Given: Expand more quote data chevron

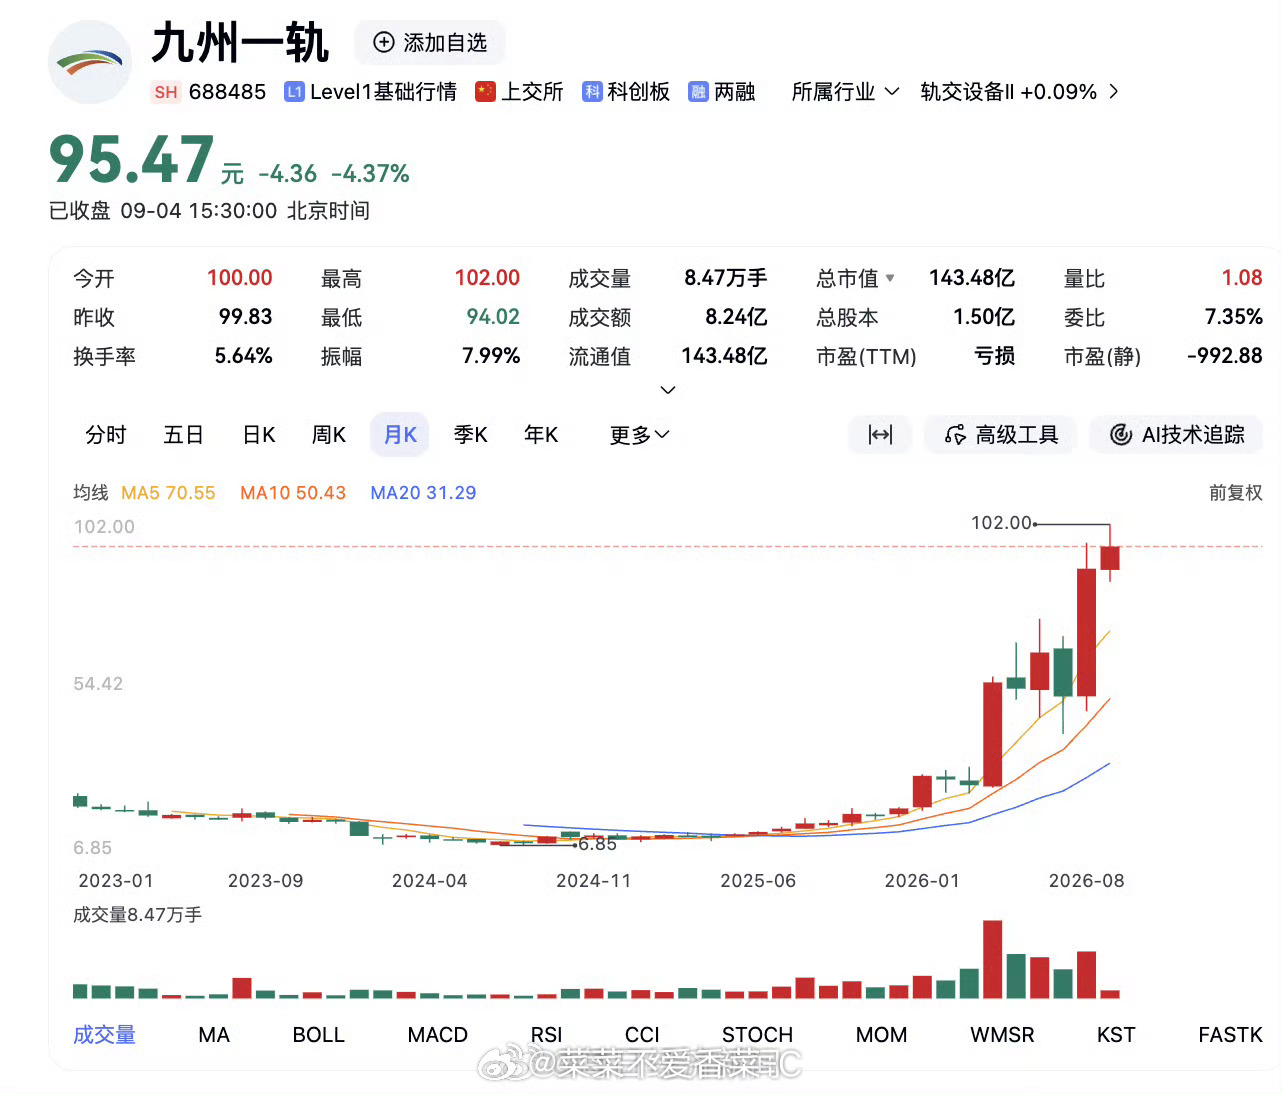Looking at the screenshot, I should coord(668,389).
